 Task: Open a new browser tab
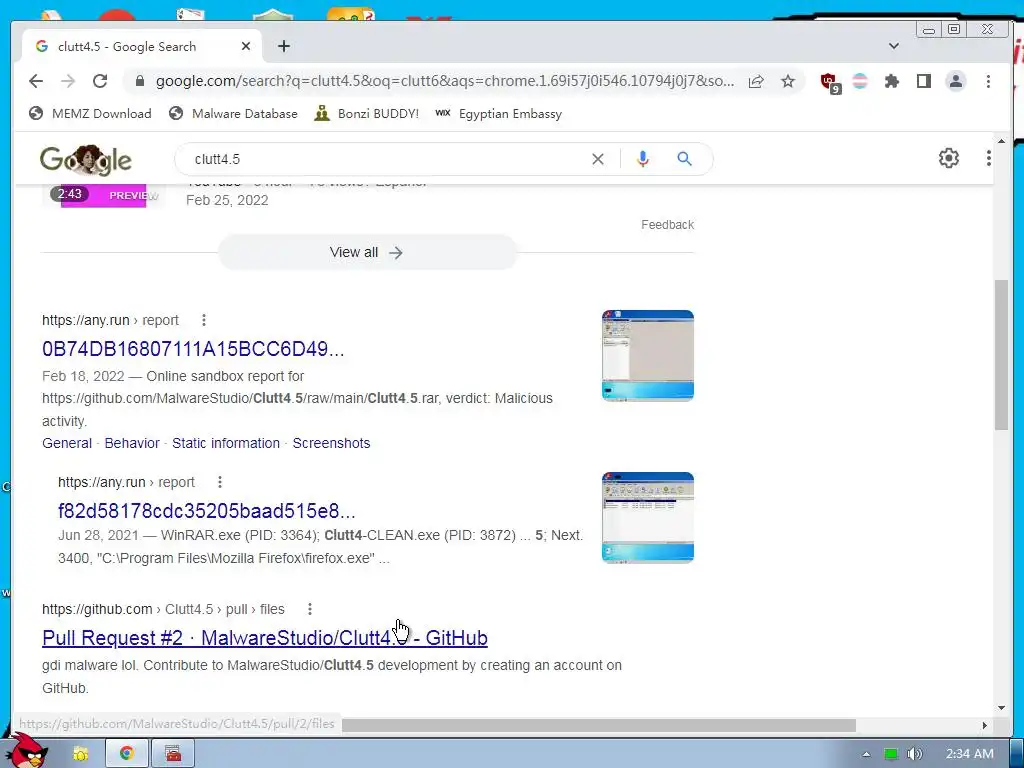click(283, 46)
